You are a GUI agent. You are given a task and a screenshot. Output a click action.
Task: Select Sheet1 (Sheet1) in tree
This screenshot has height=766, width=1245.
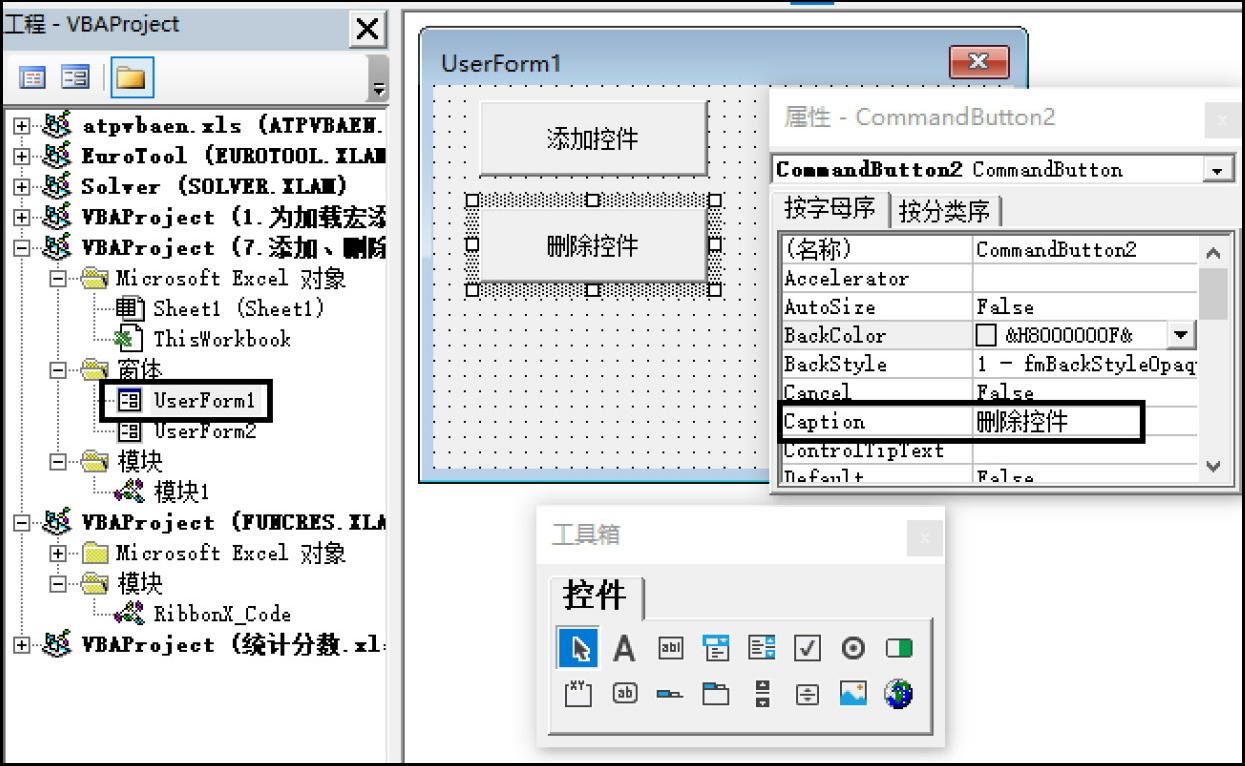coord(237,309)
